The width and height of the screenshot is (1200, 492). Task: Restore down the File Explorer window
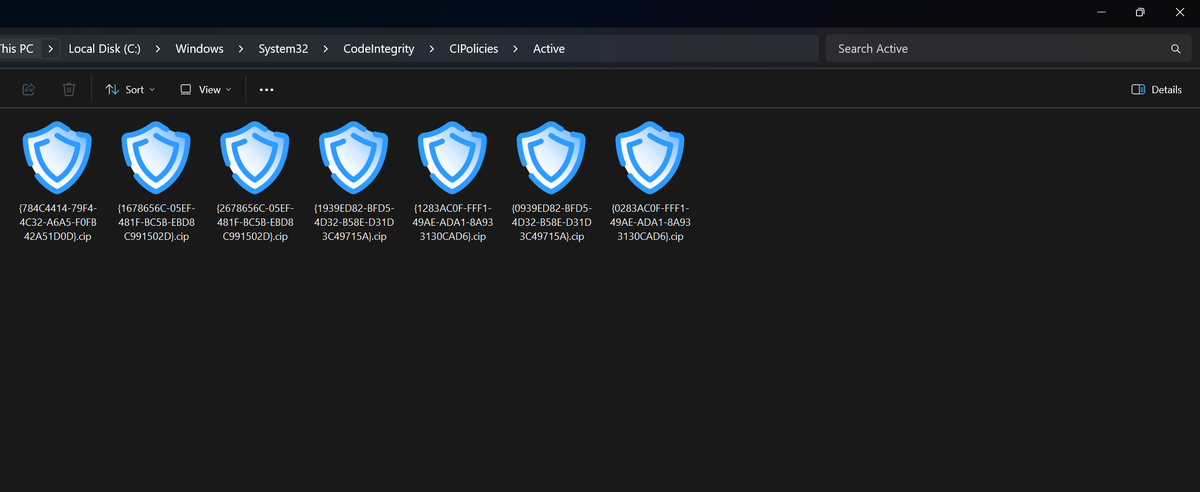pos(1140,12)
